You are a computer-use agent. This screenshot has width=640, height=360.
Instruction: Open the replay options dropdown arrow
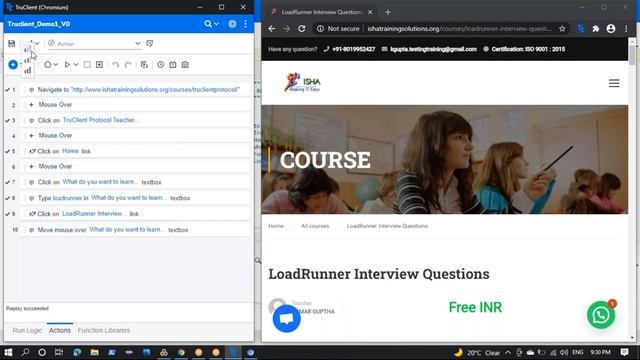point(76,64)
